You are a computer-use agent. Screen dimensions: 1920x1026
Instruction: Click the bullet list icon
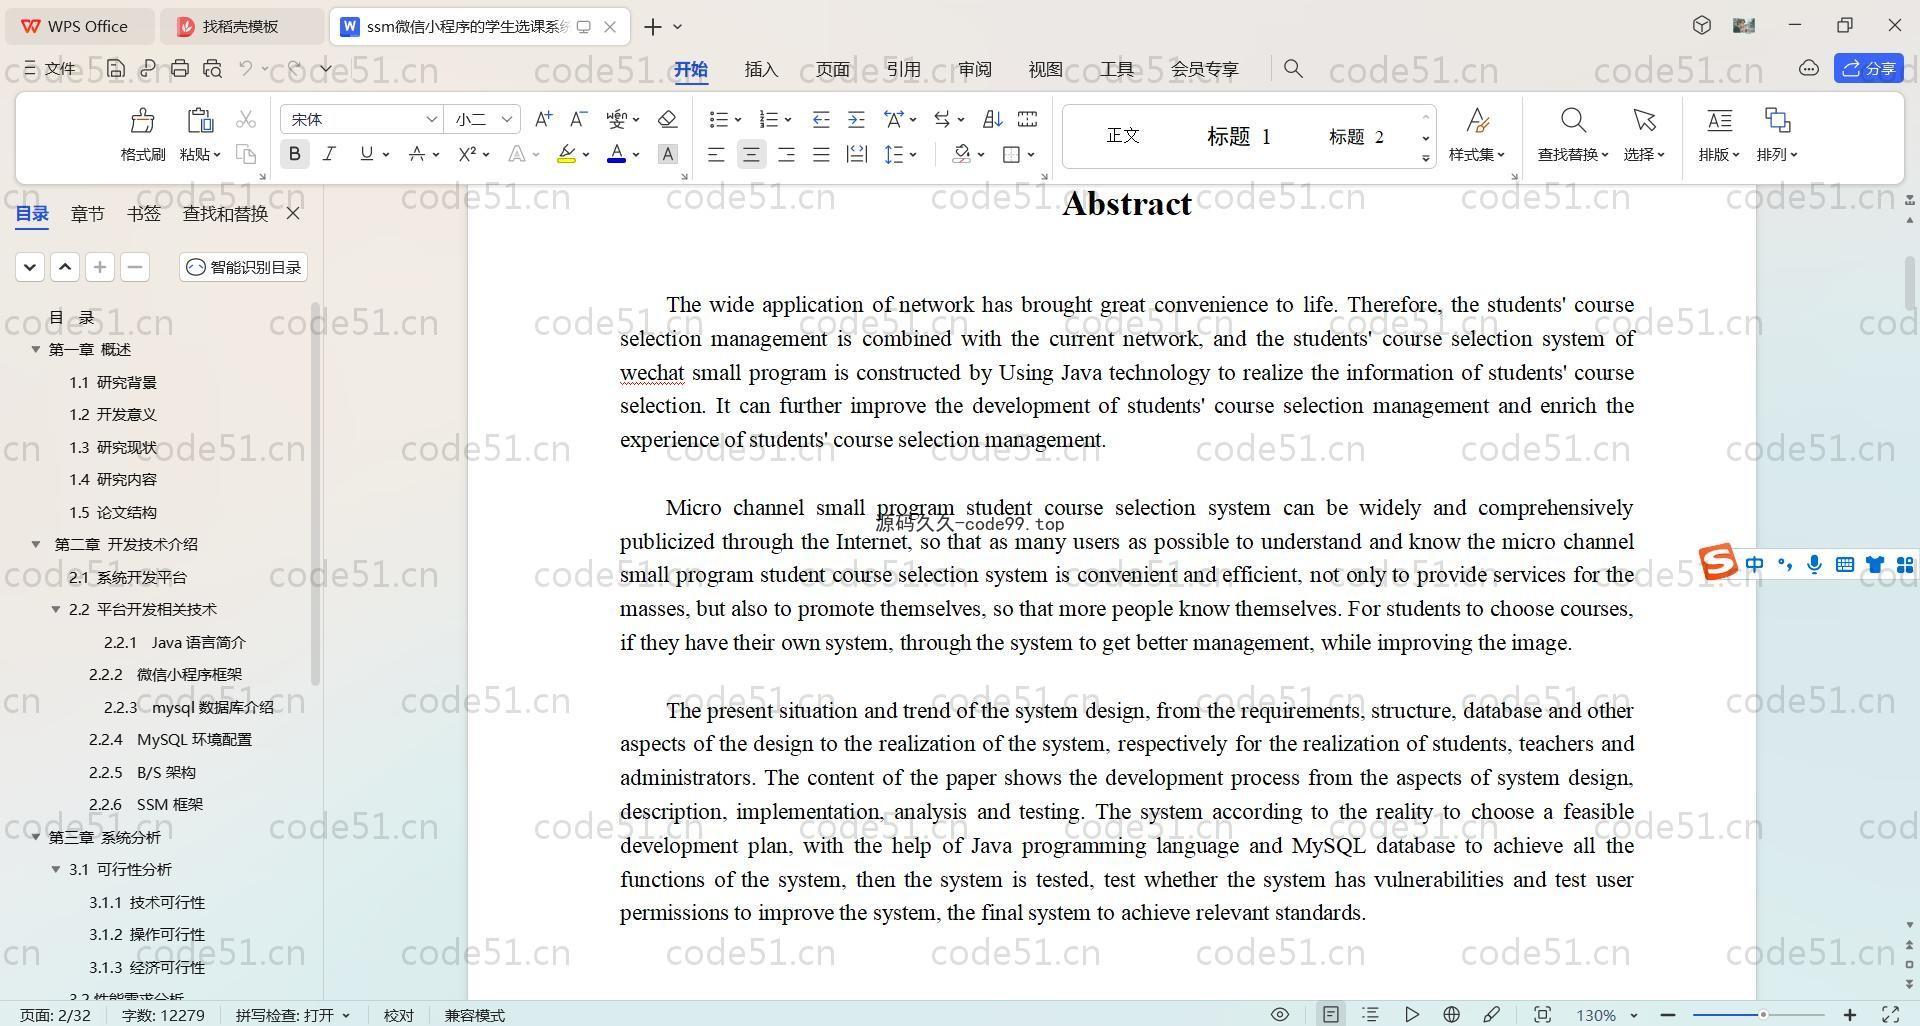pyautogui.click(x=718, y=119)
